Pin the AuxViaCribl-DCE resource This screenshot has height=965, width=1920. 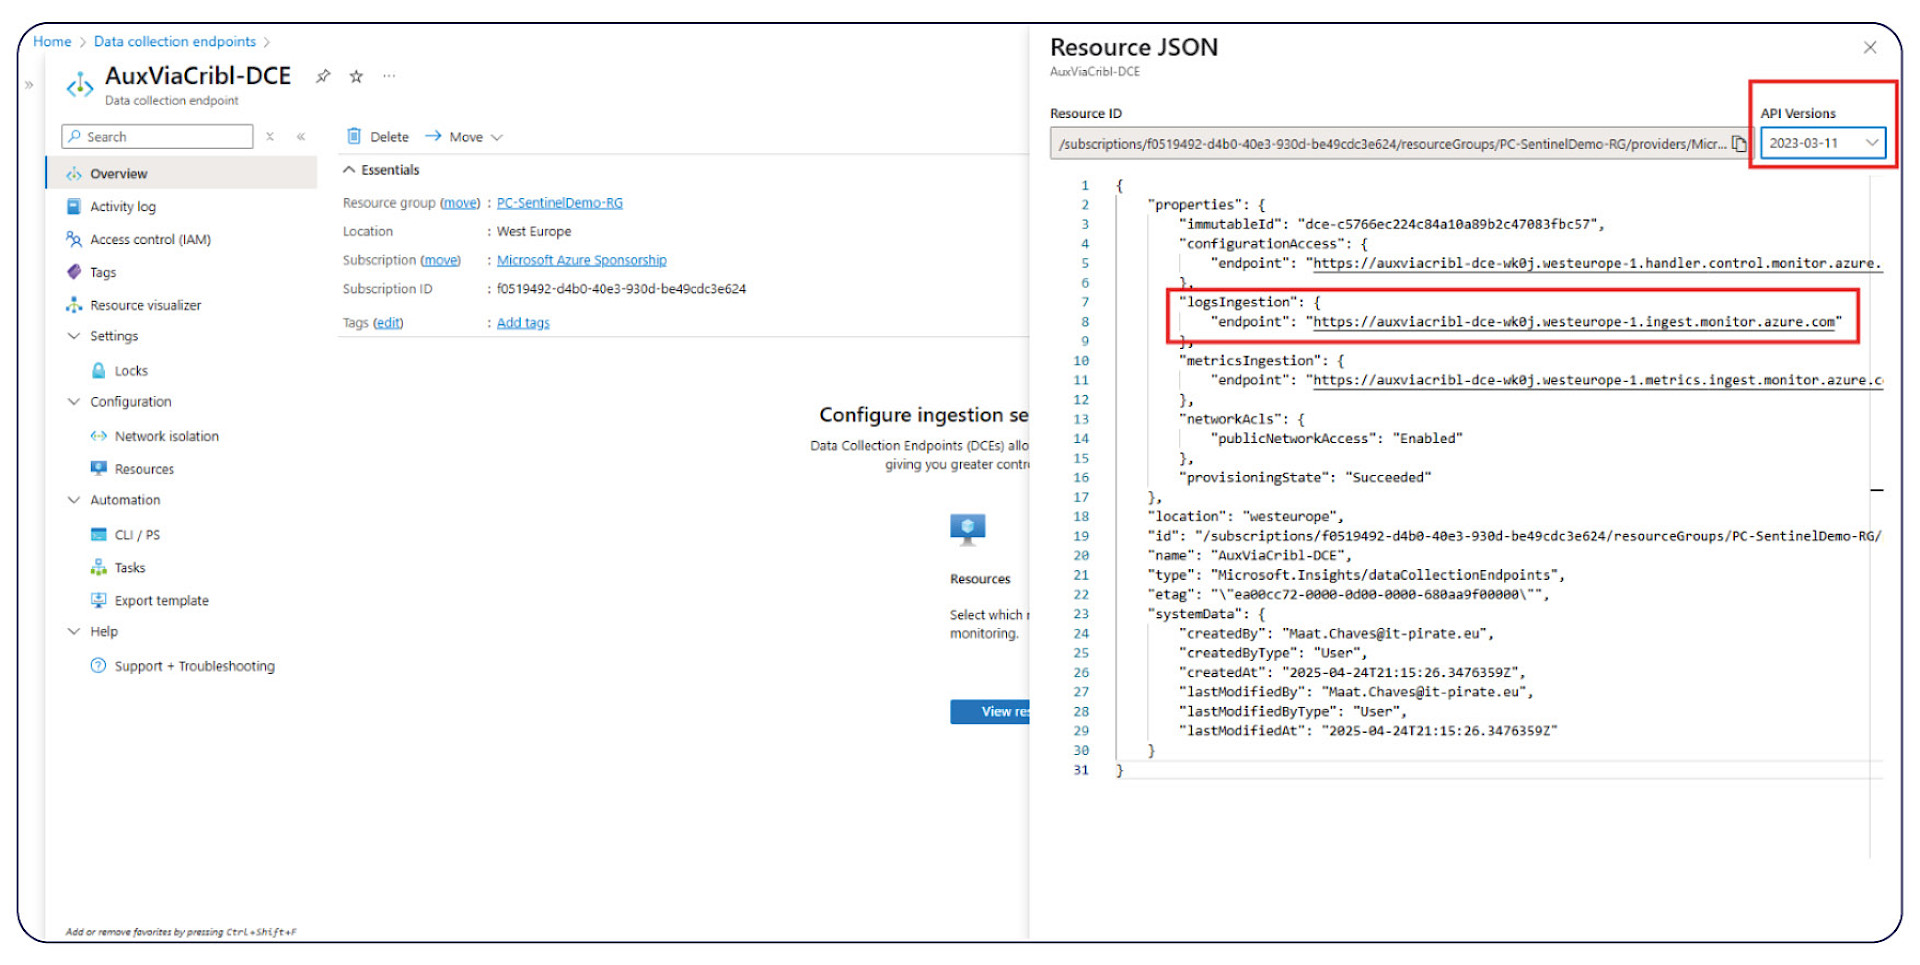[x=323, y=76]
